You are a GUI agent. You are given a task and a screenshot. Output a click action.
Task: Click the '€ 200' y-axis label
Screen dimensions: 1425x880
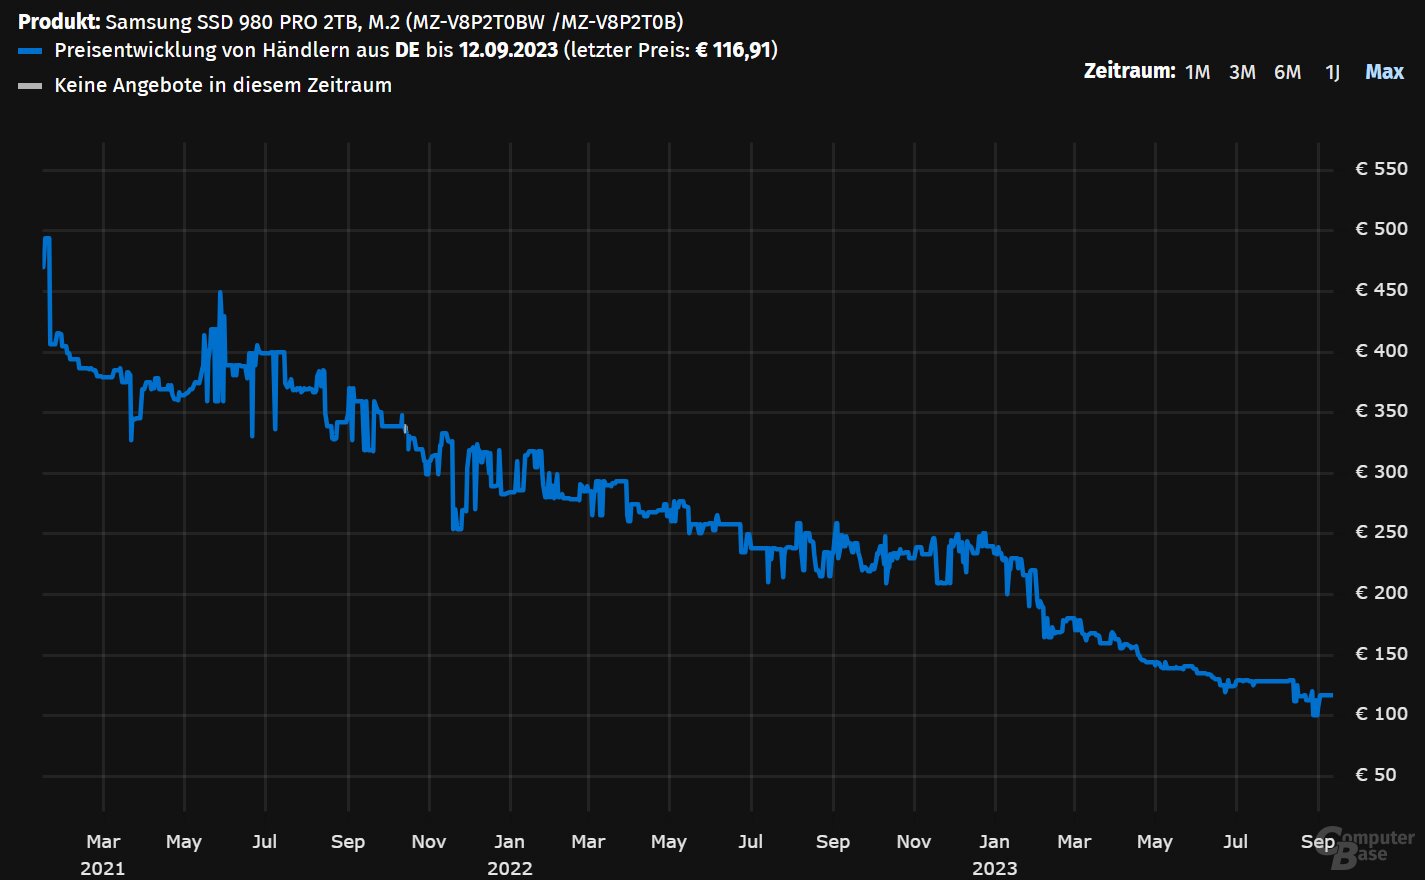click(x=1381, y=593)
